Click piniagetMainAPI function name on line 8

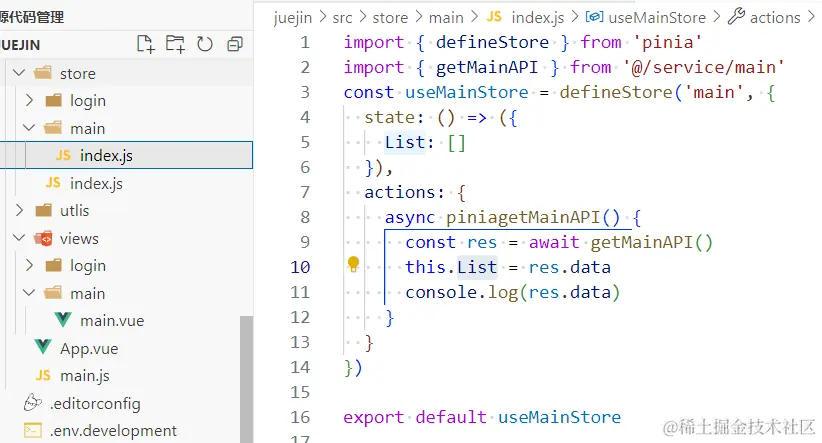[x=523, y=217]
